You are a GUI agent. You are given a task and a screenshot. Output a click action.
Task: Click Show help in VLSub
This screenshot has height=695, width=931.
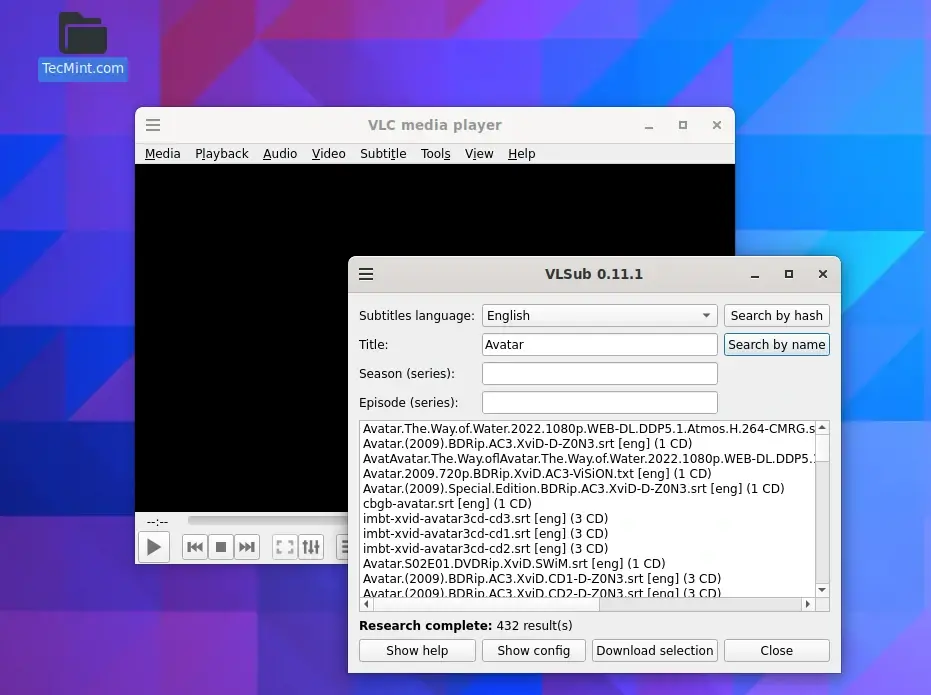tap(417, 650)
